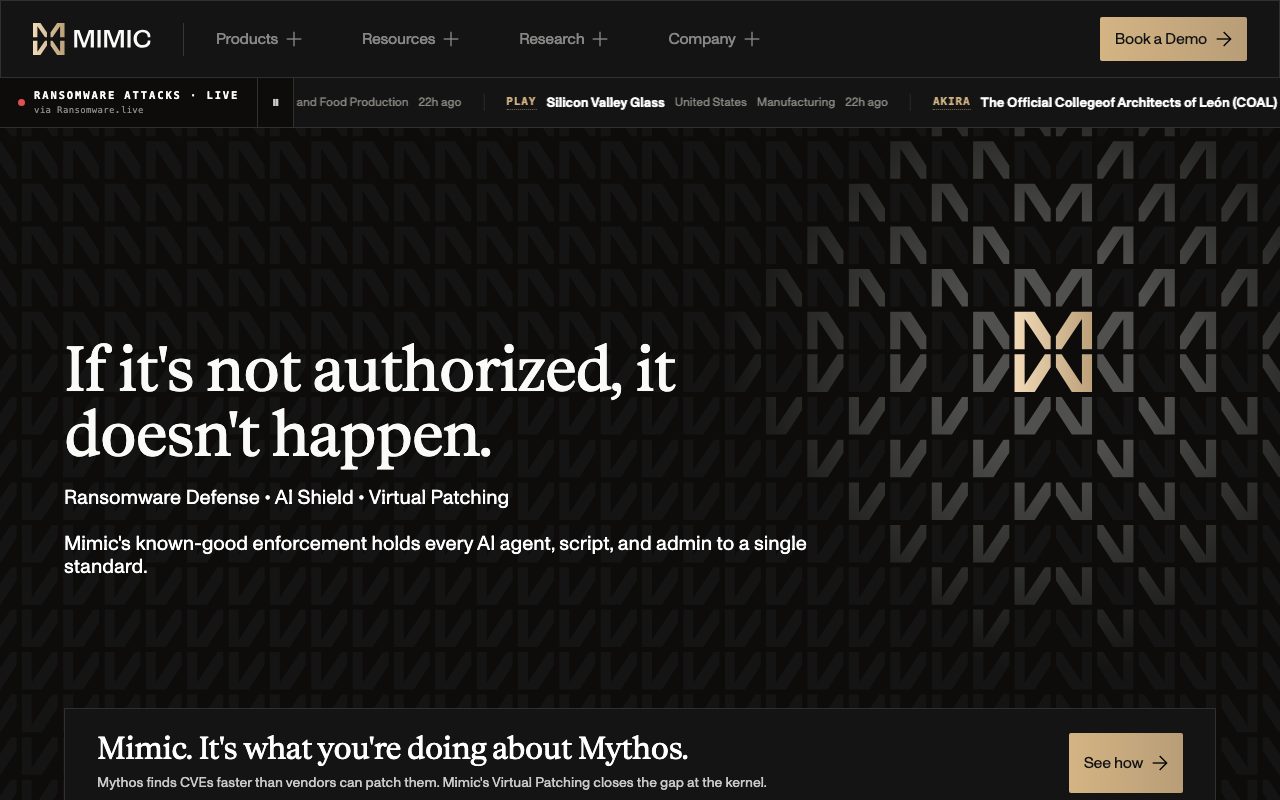The width and height of the screenshot is (1280, 800).
Task: Click the MIMIC logo in the header
Action: click(x=92, y=39)
